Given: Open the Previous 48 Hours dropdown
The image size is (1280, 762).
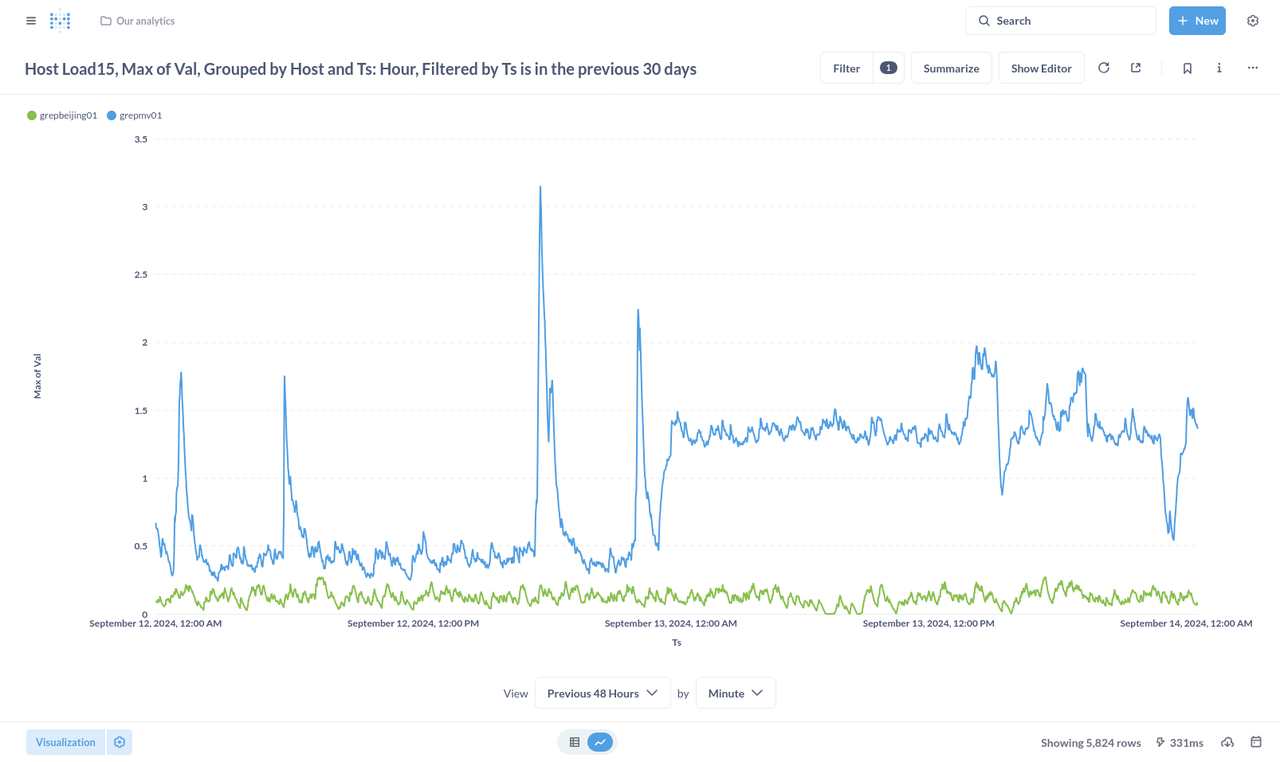Looking at the screenshot, I should click(602, 692).
